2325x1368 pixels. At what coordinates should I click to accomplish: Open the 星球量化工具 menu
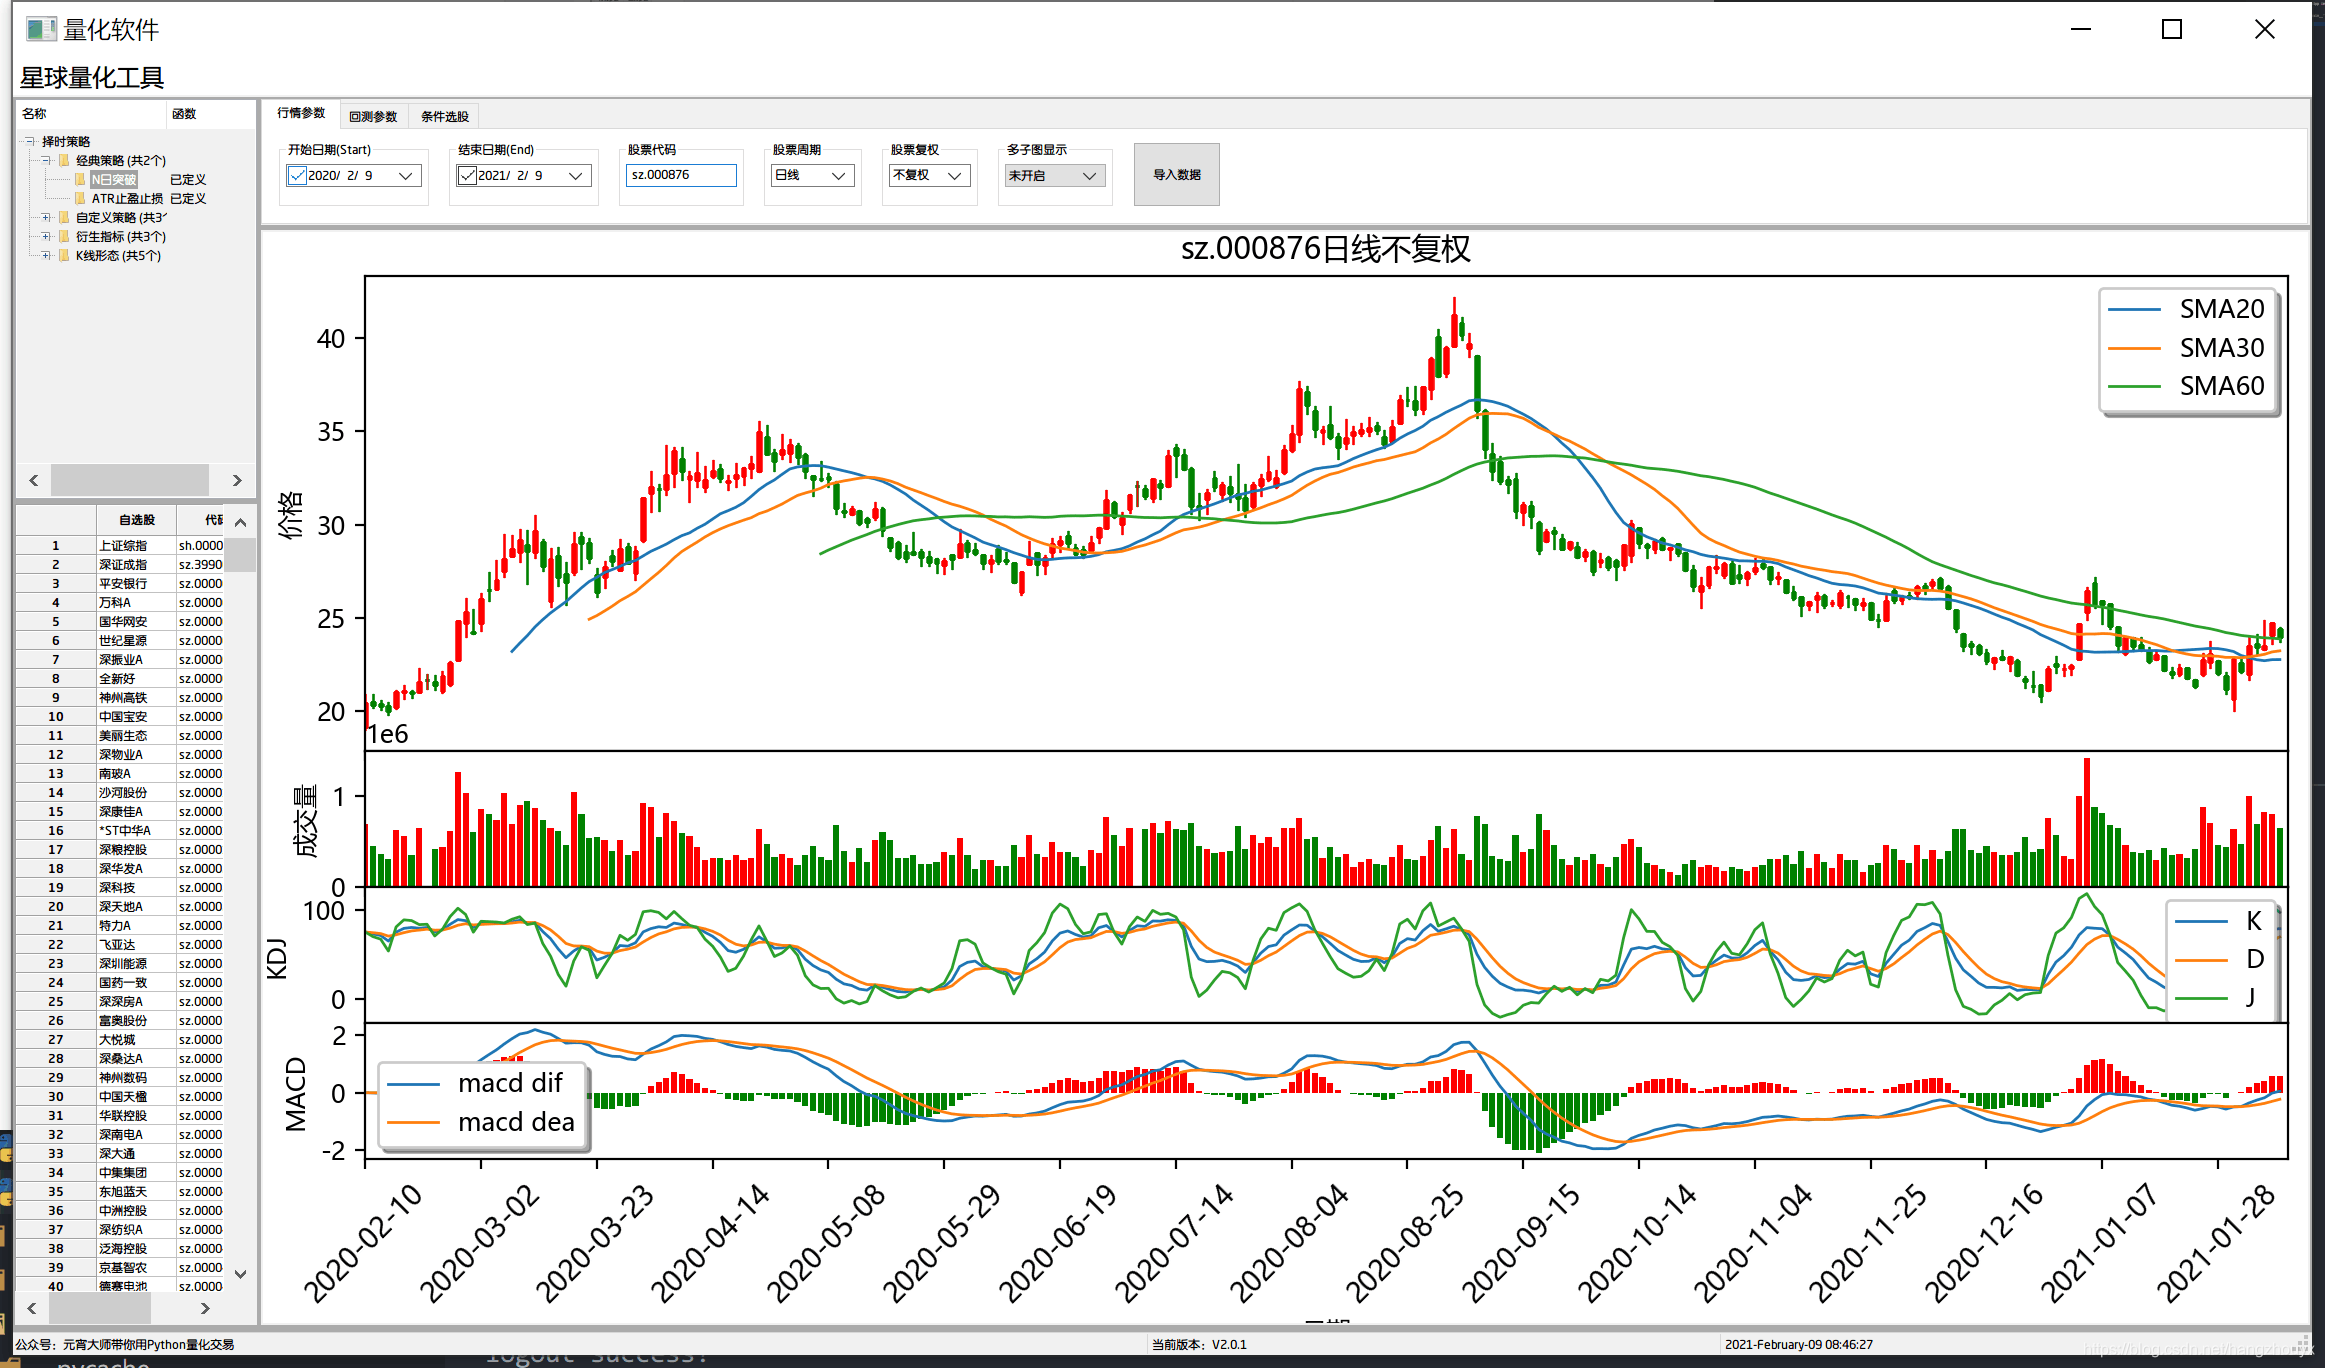click(92, 77)
